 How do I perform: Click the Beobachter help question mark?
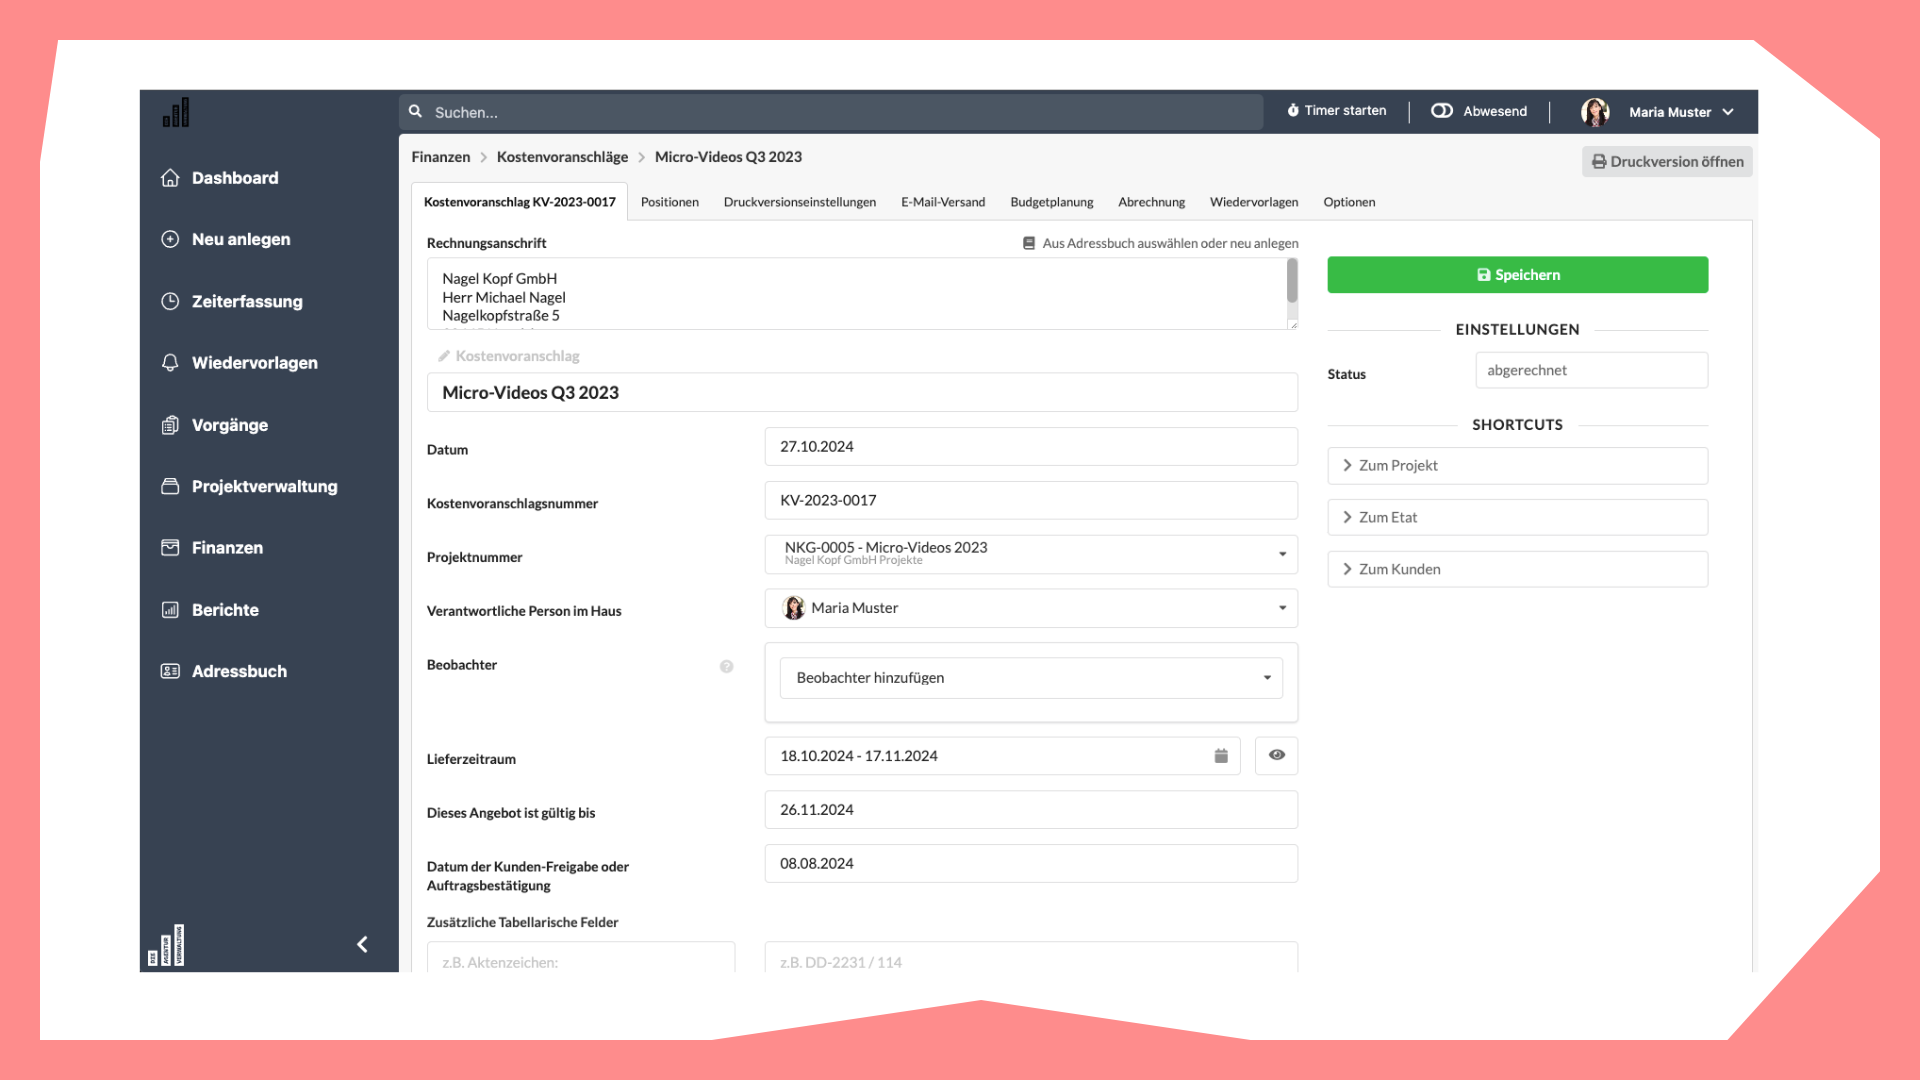727,666
